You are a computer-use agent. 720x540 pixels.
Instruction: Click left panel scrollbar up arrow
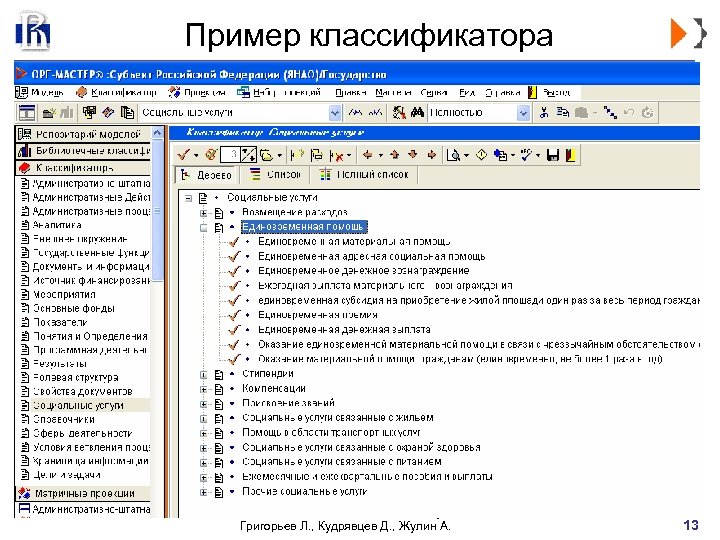157,133
